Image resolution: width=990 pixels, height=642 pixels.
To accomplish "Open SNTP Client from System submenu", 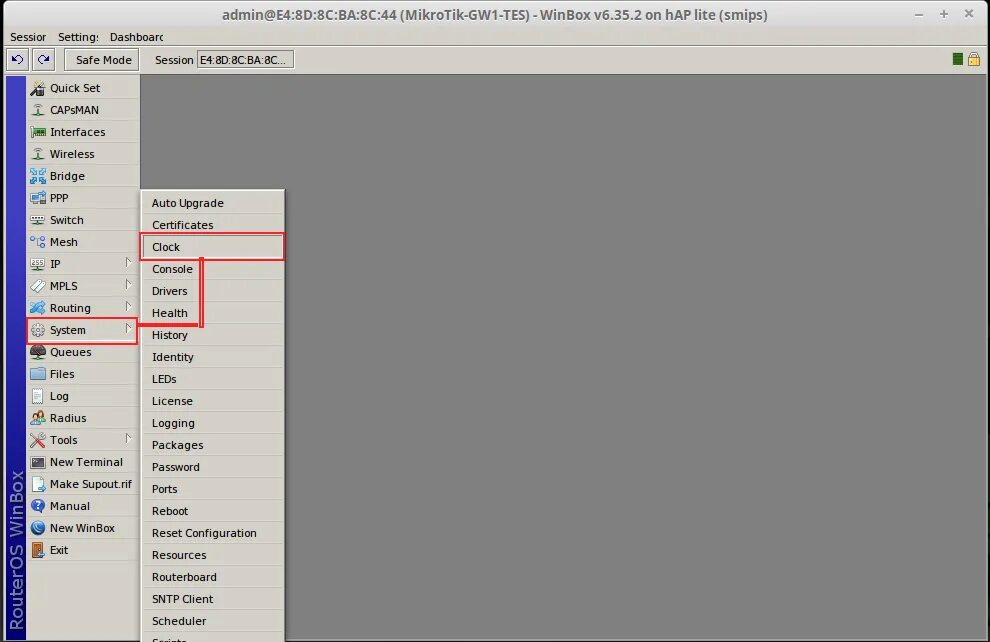I will (x=213, y=599).
